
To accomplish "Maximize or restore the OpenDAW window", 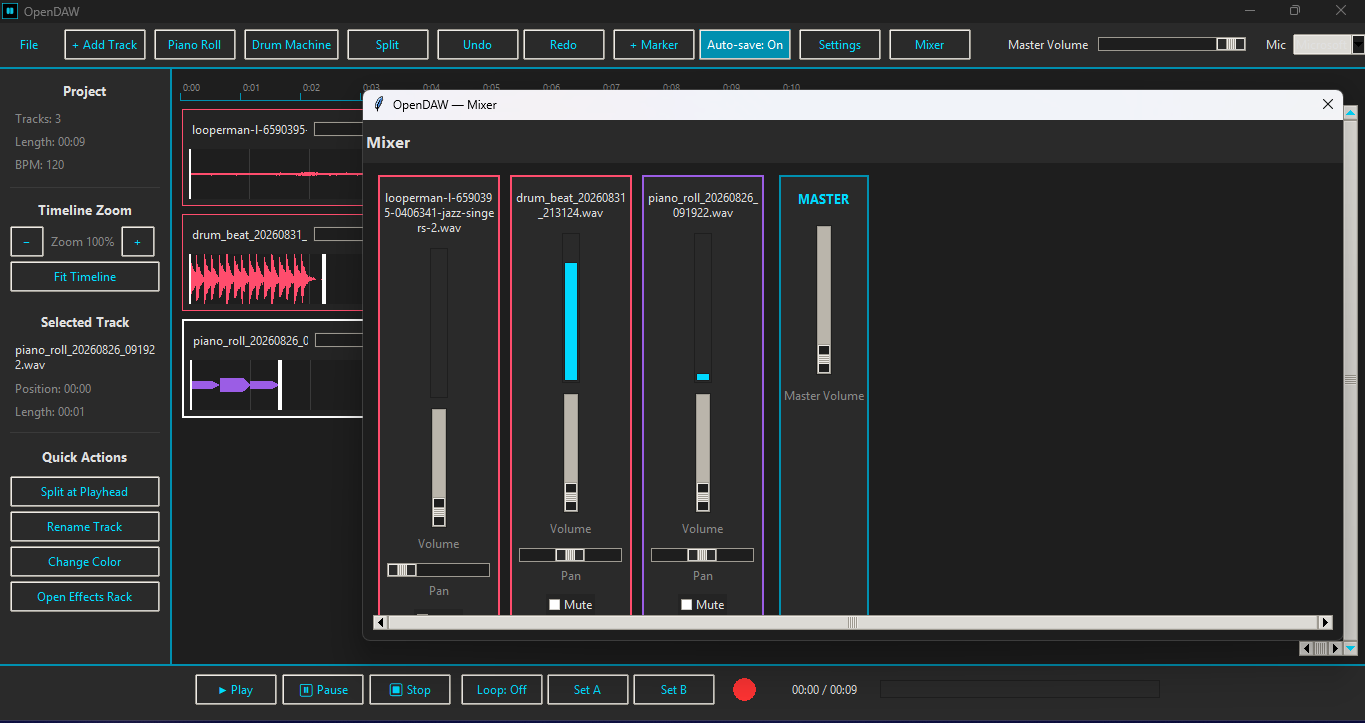I will (1294, 11).
